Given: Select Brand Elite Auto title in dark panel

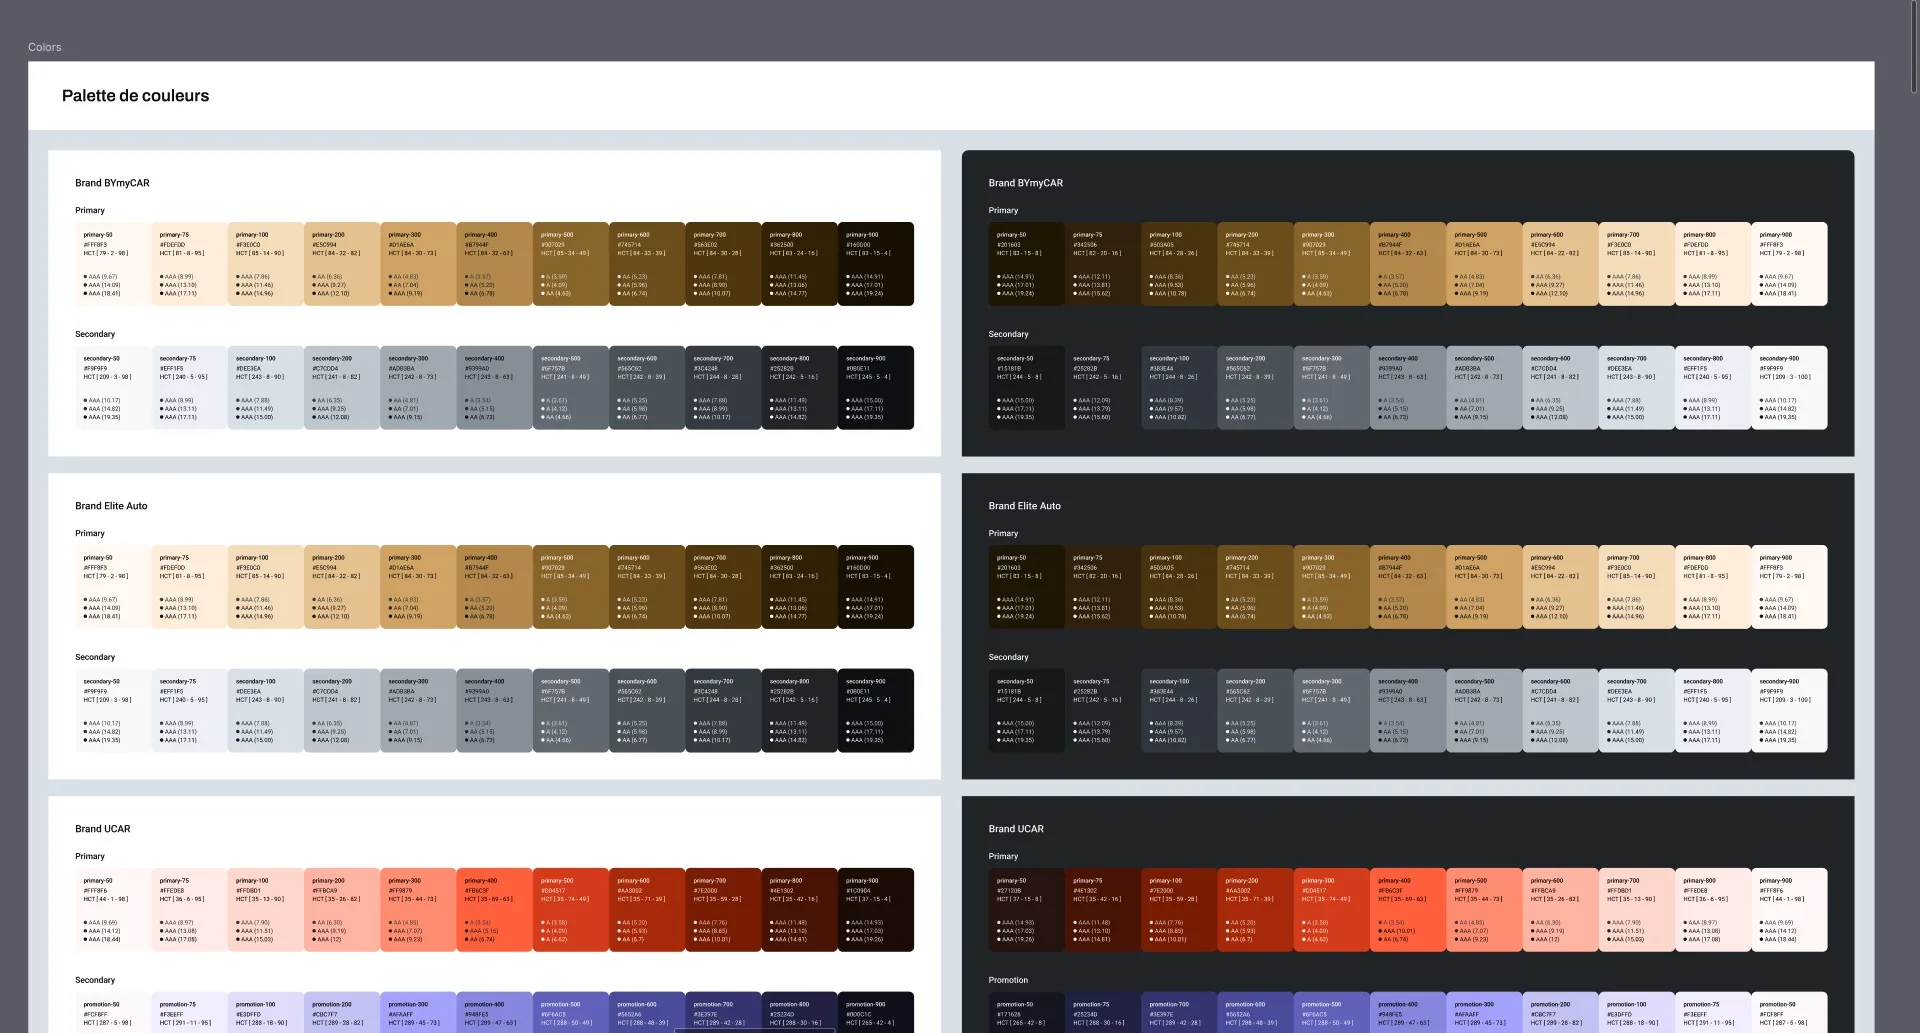Looking at the screenshot, I should 1024,506.
